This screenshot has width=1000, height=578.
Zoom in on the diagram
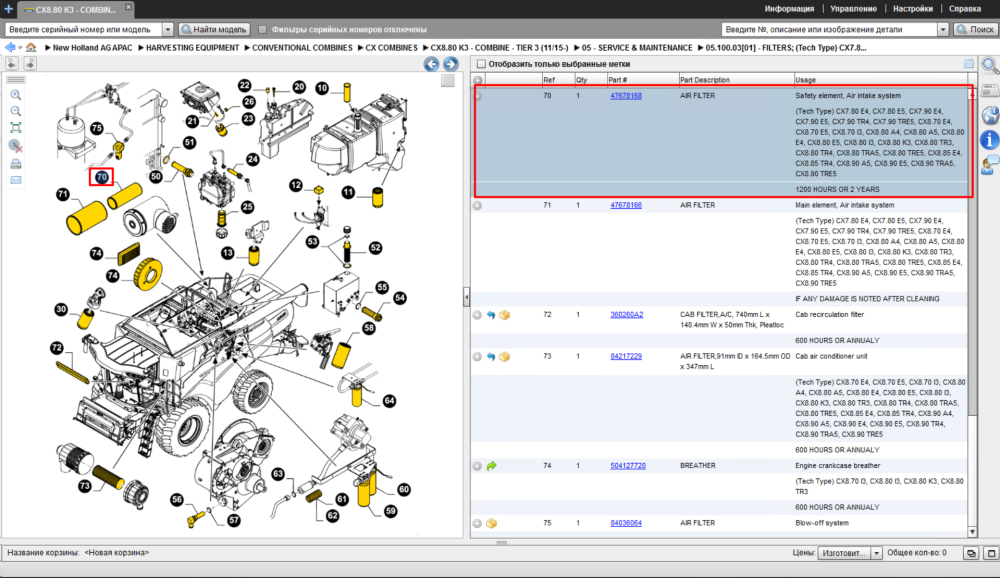(x=16, y=95)
